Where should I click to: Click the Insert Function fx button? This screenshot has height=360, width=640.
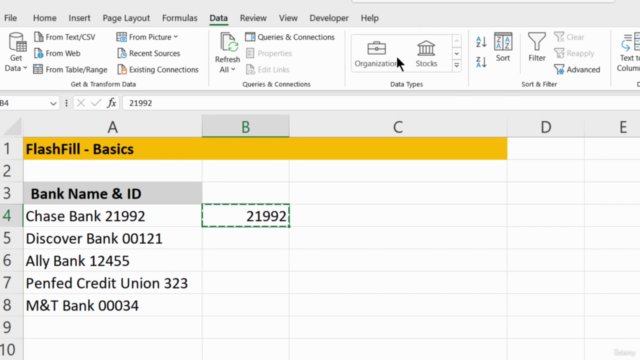click(x=111, y=103)
